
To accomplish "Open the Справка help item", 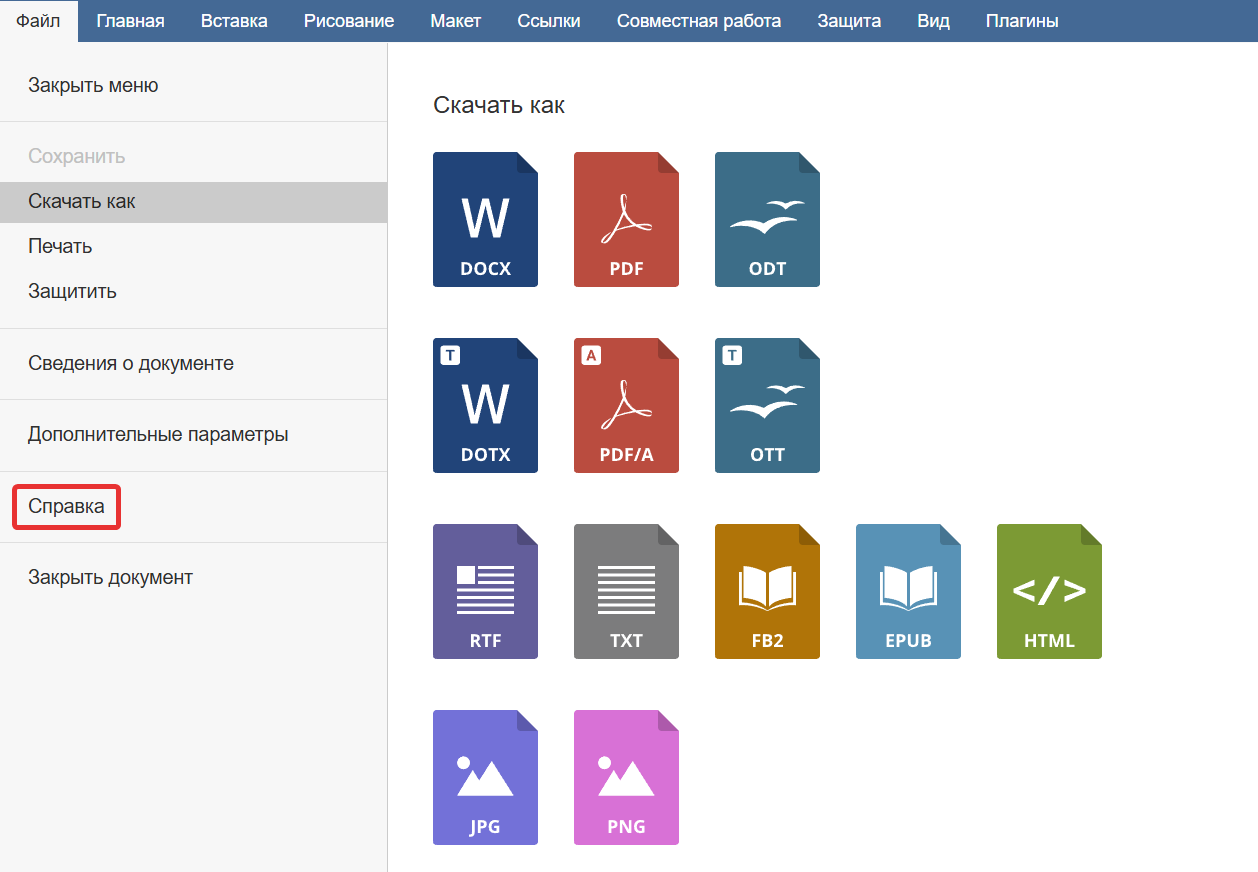I will 193,507.
